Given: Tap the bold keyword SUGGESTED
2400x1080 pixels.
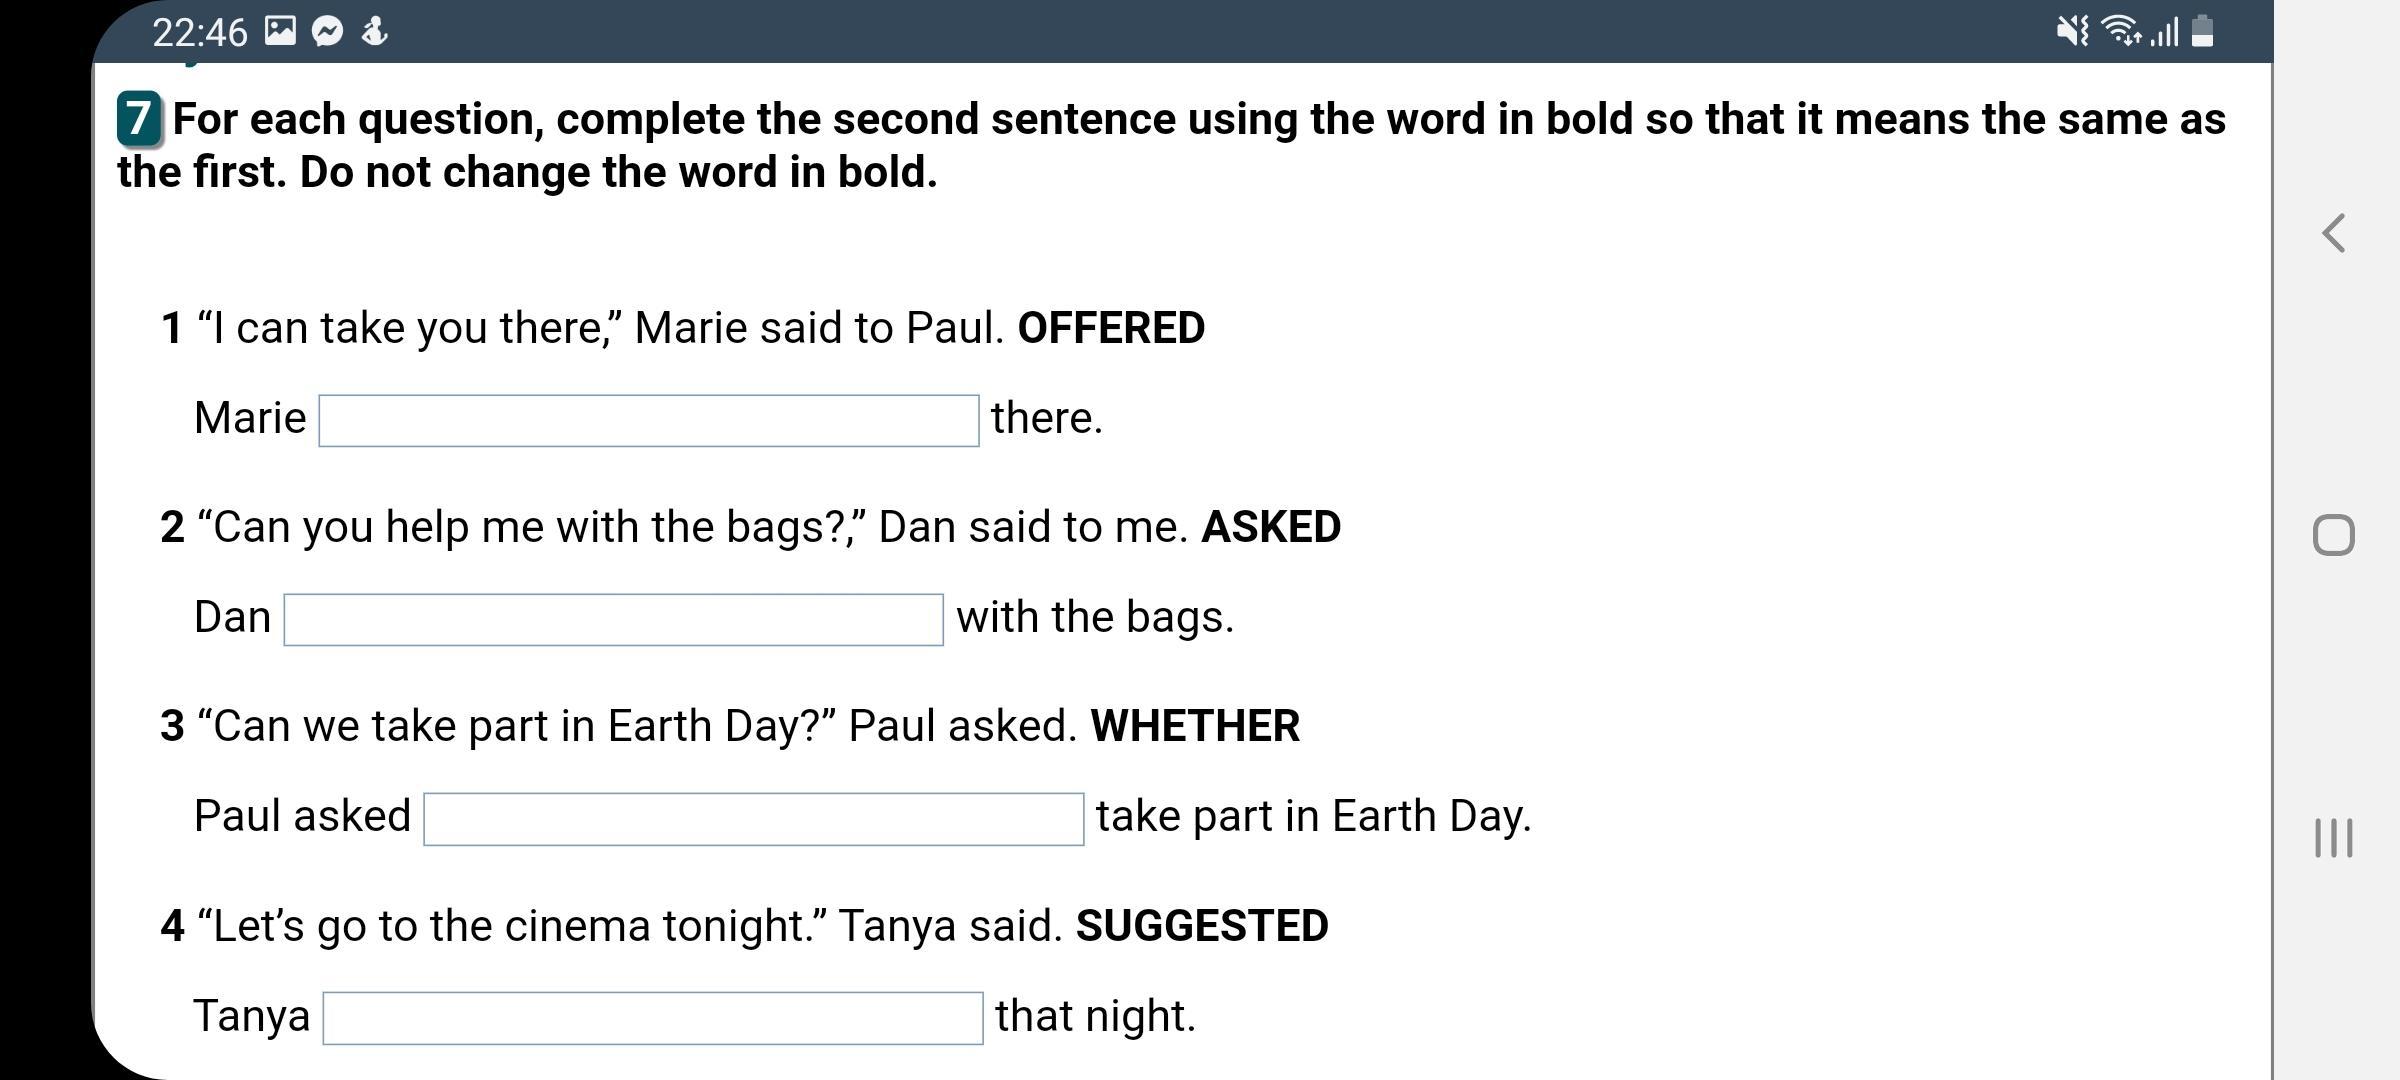Looking at the screenshot, I should 1202,926.
